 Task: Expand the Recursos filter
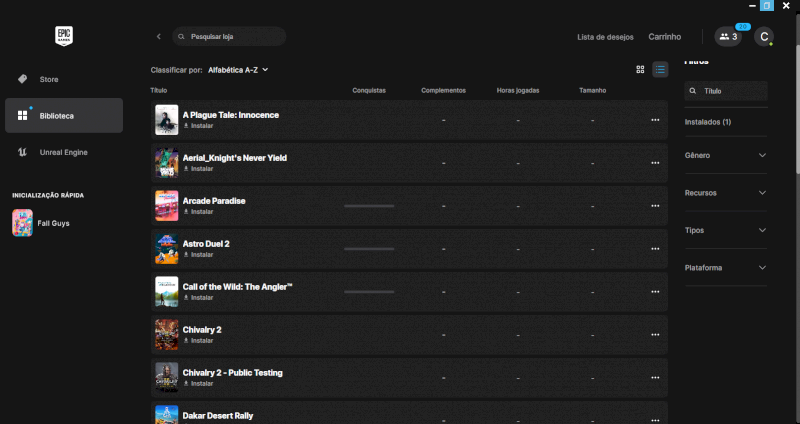(726, 193)
